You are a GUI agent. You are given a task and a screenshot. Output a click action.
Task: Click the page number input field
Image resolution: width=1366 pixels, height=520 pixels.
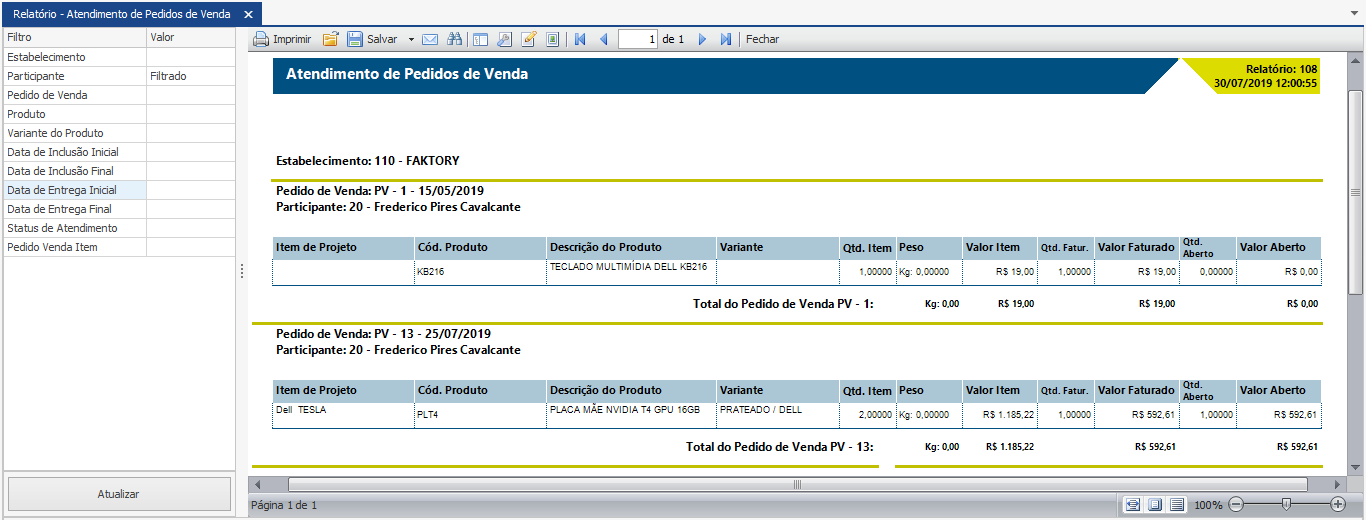(638, 40)
